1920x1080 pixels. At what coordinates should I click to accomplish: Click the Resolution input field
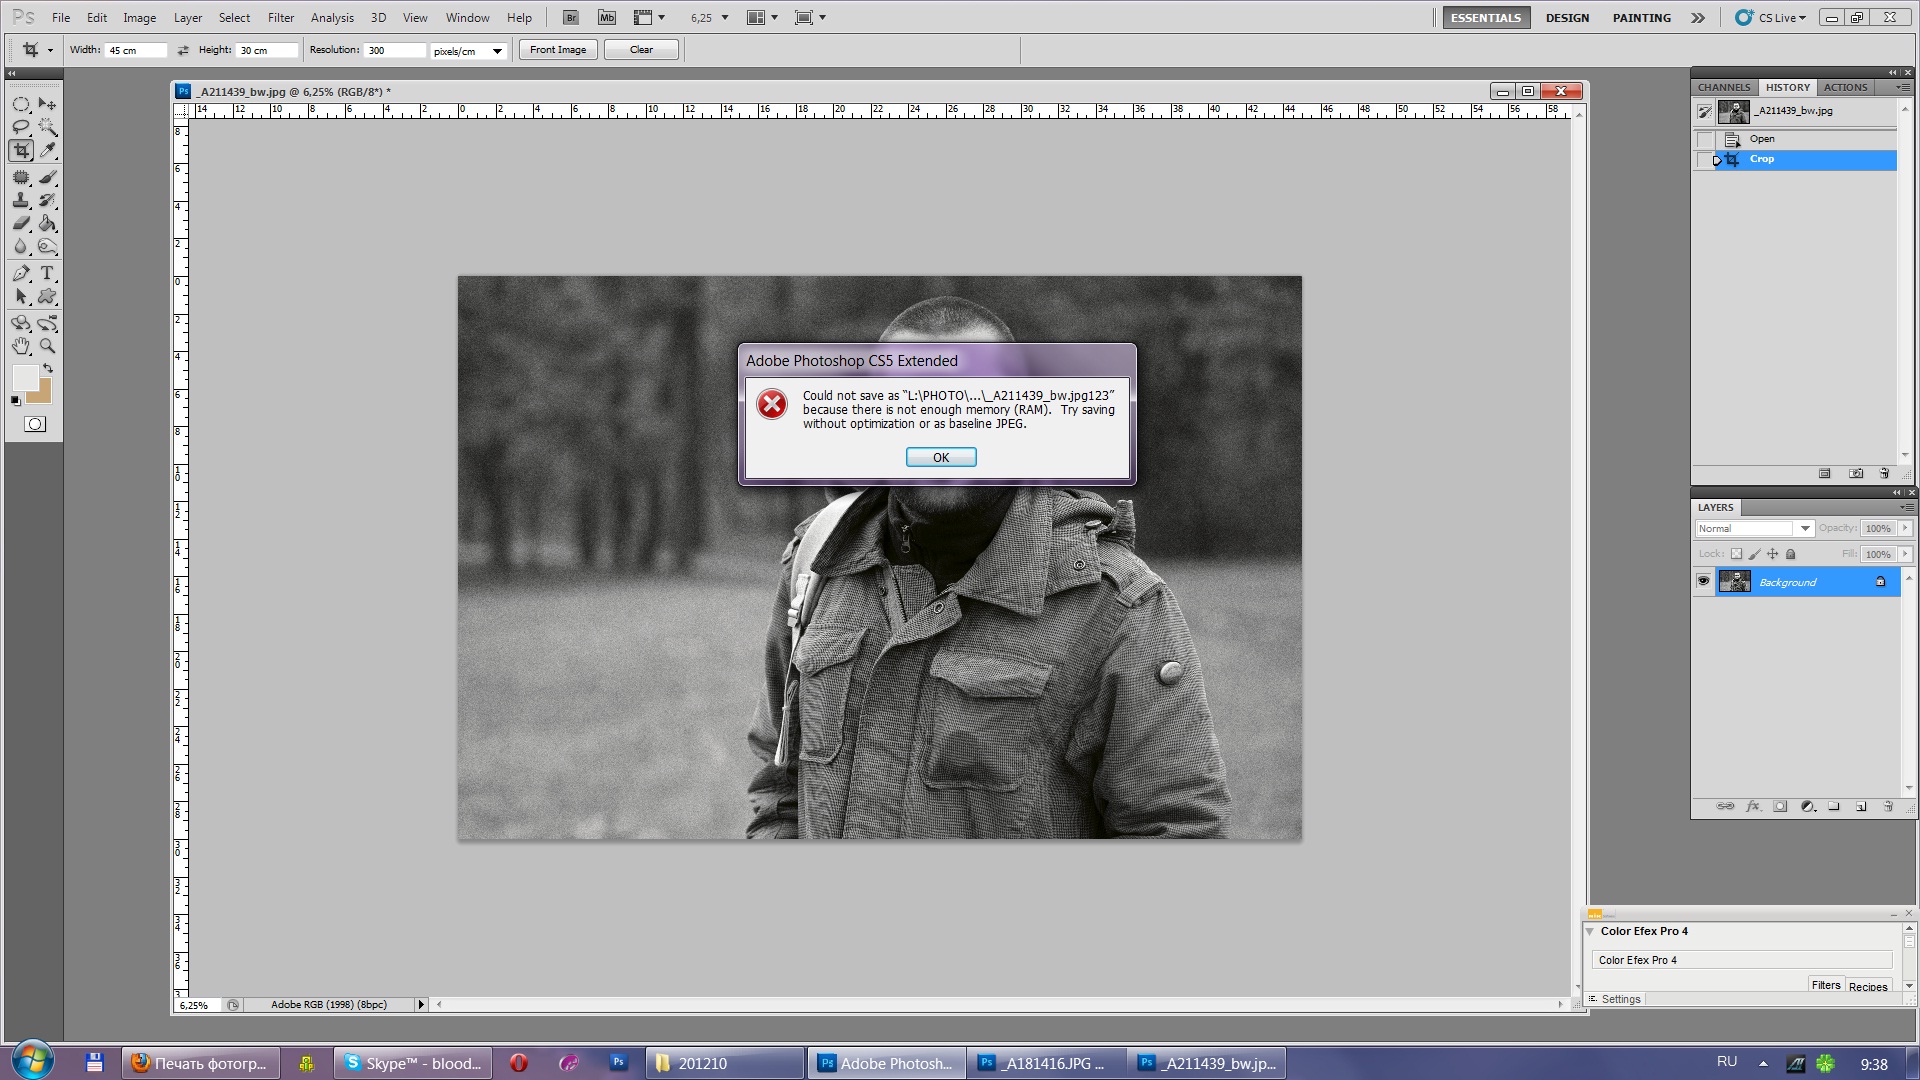pyautogui.click(x=394, y=50)
